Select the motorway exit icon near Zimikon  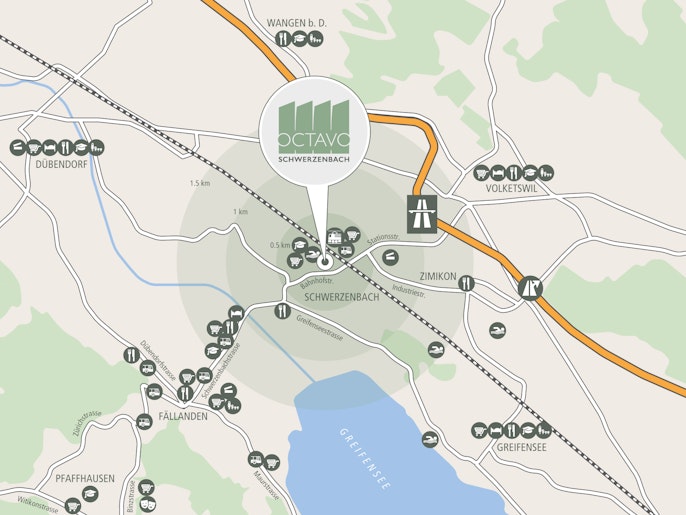pos(530,288)
